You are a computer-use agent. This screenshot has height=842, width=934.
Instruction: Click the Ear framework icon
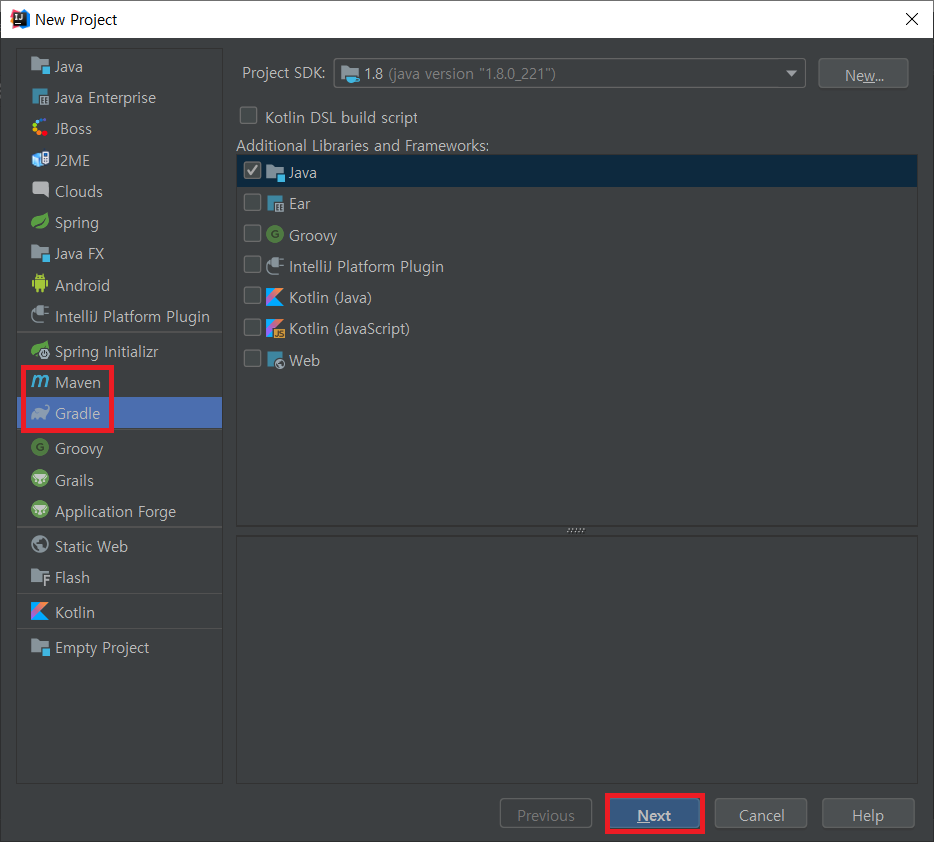[275, 204]
